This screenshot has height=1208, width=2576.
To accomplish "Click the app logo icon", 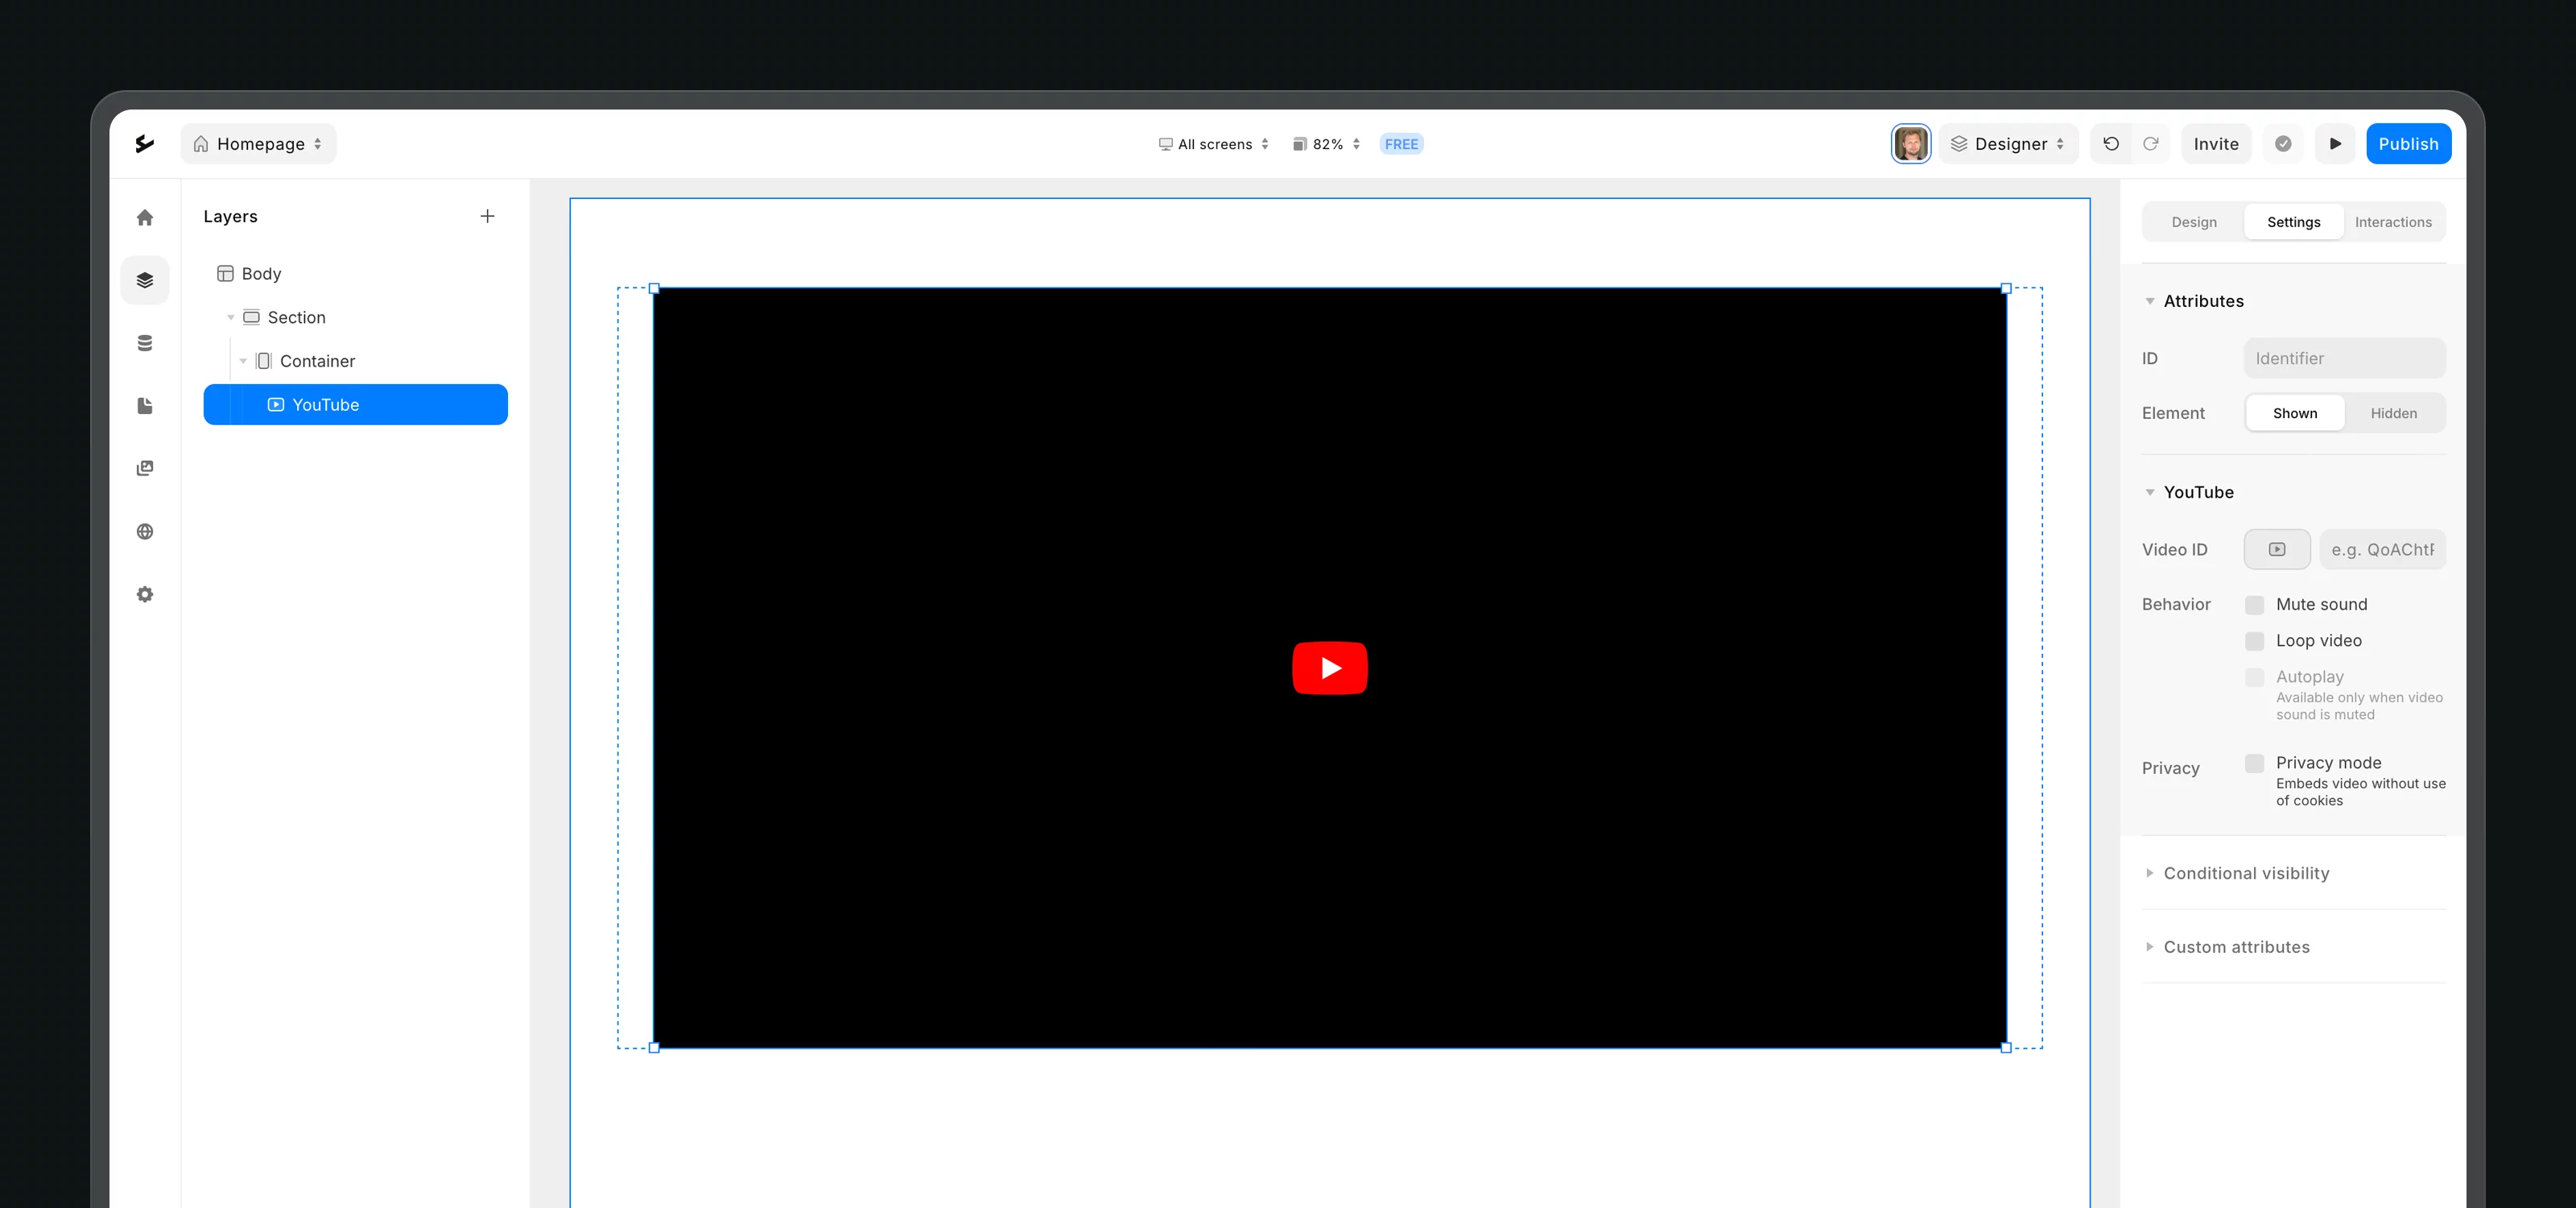I will point(145,144).
